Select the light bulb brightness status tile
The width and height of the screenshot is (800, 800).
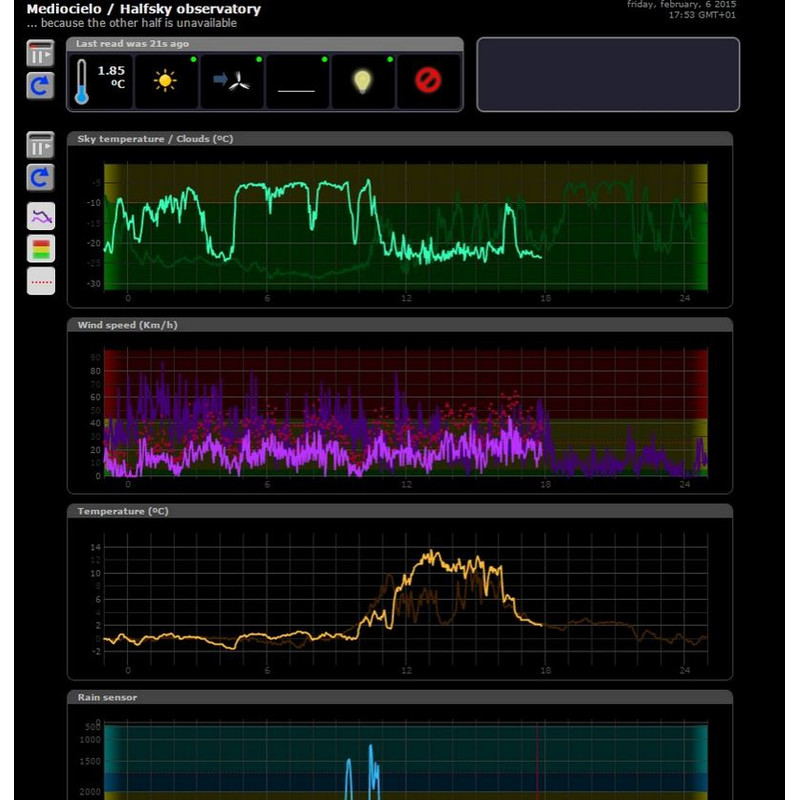coord(363,81)
